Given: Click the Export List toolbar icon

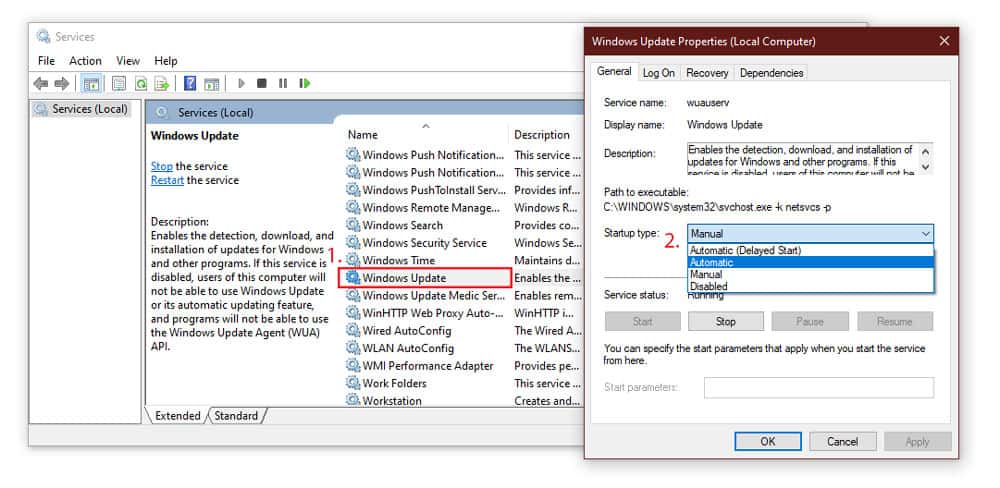Looking at the screenshot, I should pyautogui.click(x=162, y=84).
